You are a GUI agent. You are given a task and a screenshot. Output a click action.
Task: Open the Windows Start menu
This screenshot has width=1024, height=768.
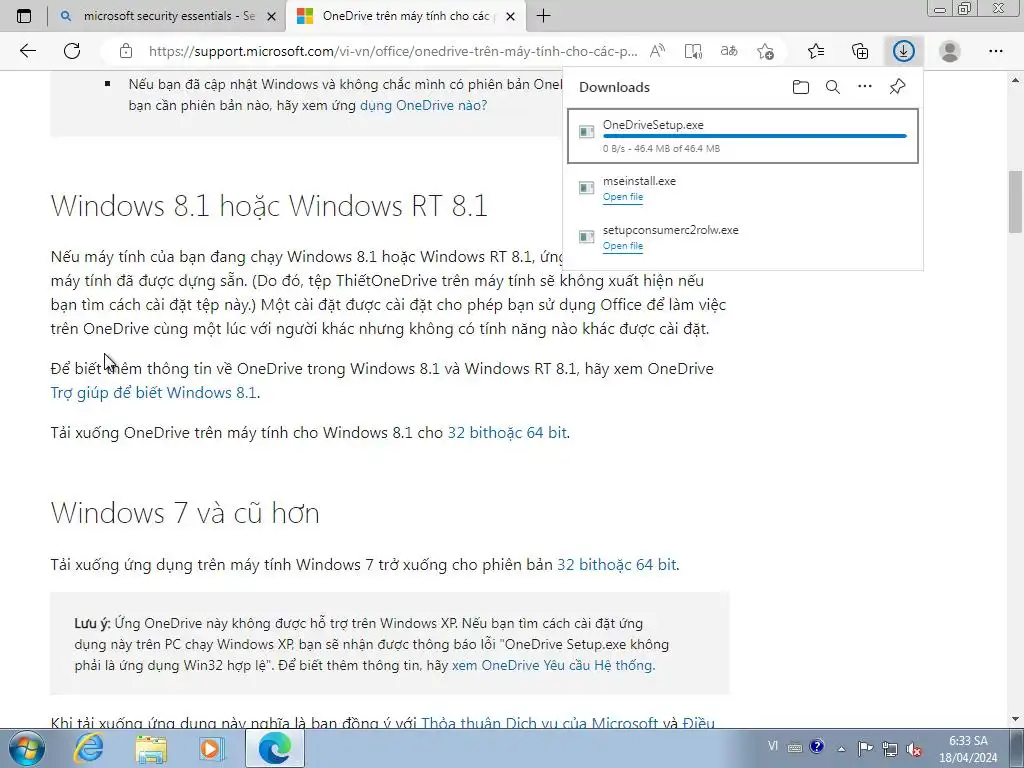click(x=27, y=748)
